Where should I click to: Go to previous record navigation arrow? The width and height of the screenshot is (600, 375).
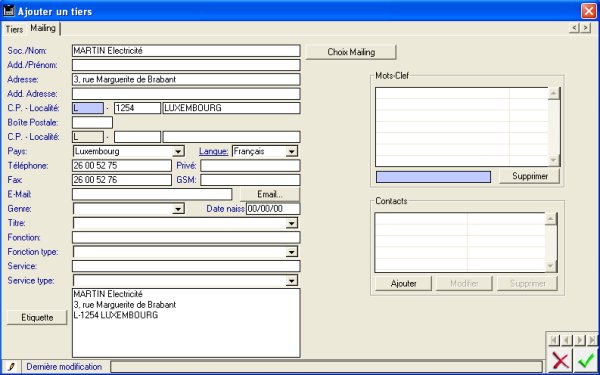coord(567,340)
